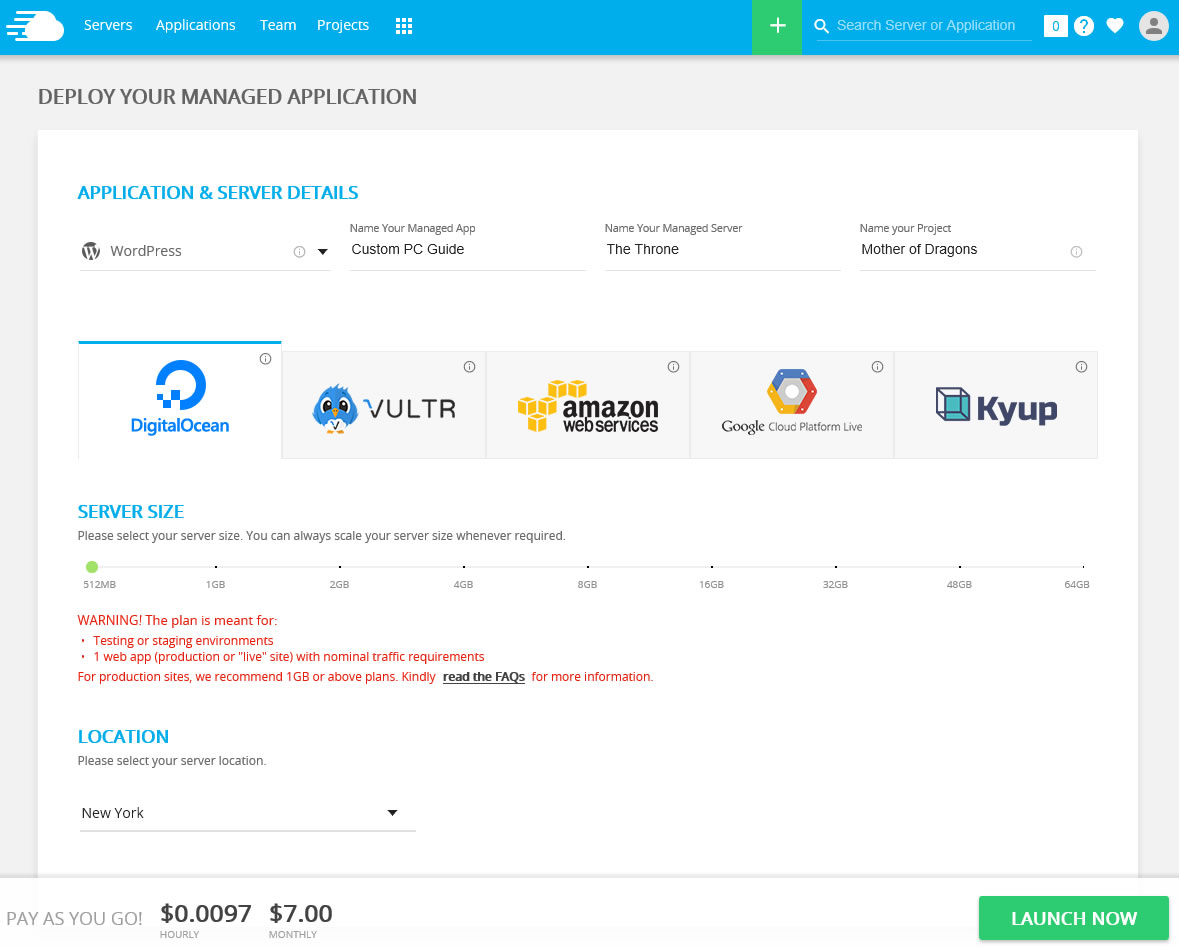Pick the Kyup provider option
Screen dimensions: 1179x948
pyautogui.click(x=996, y=406)
